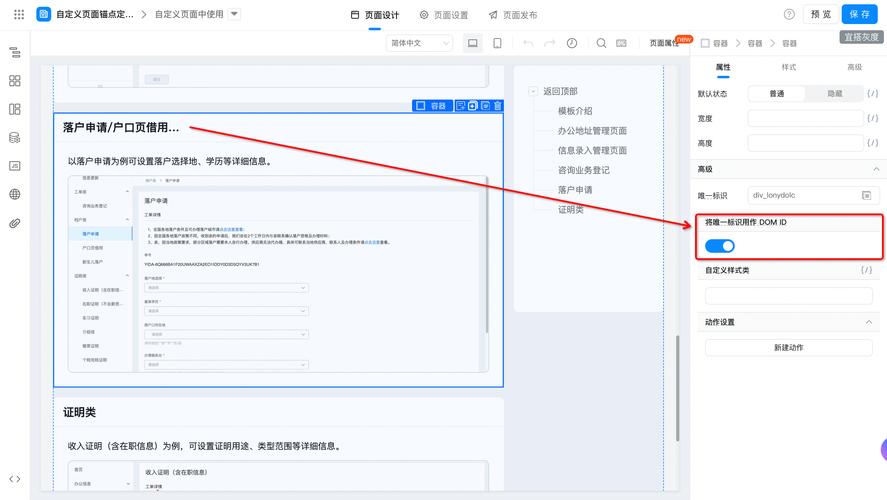Toggle 将唯一标识用作 DOM ID switch
This screenshot has height=500, width=887.
pos(720,246)
